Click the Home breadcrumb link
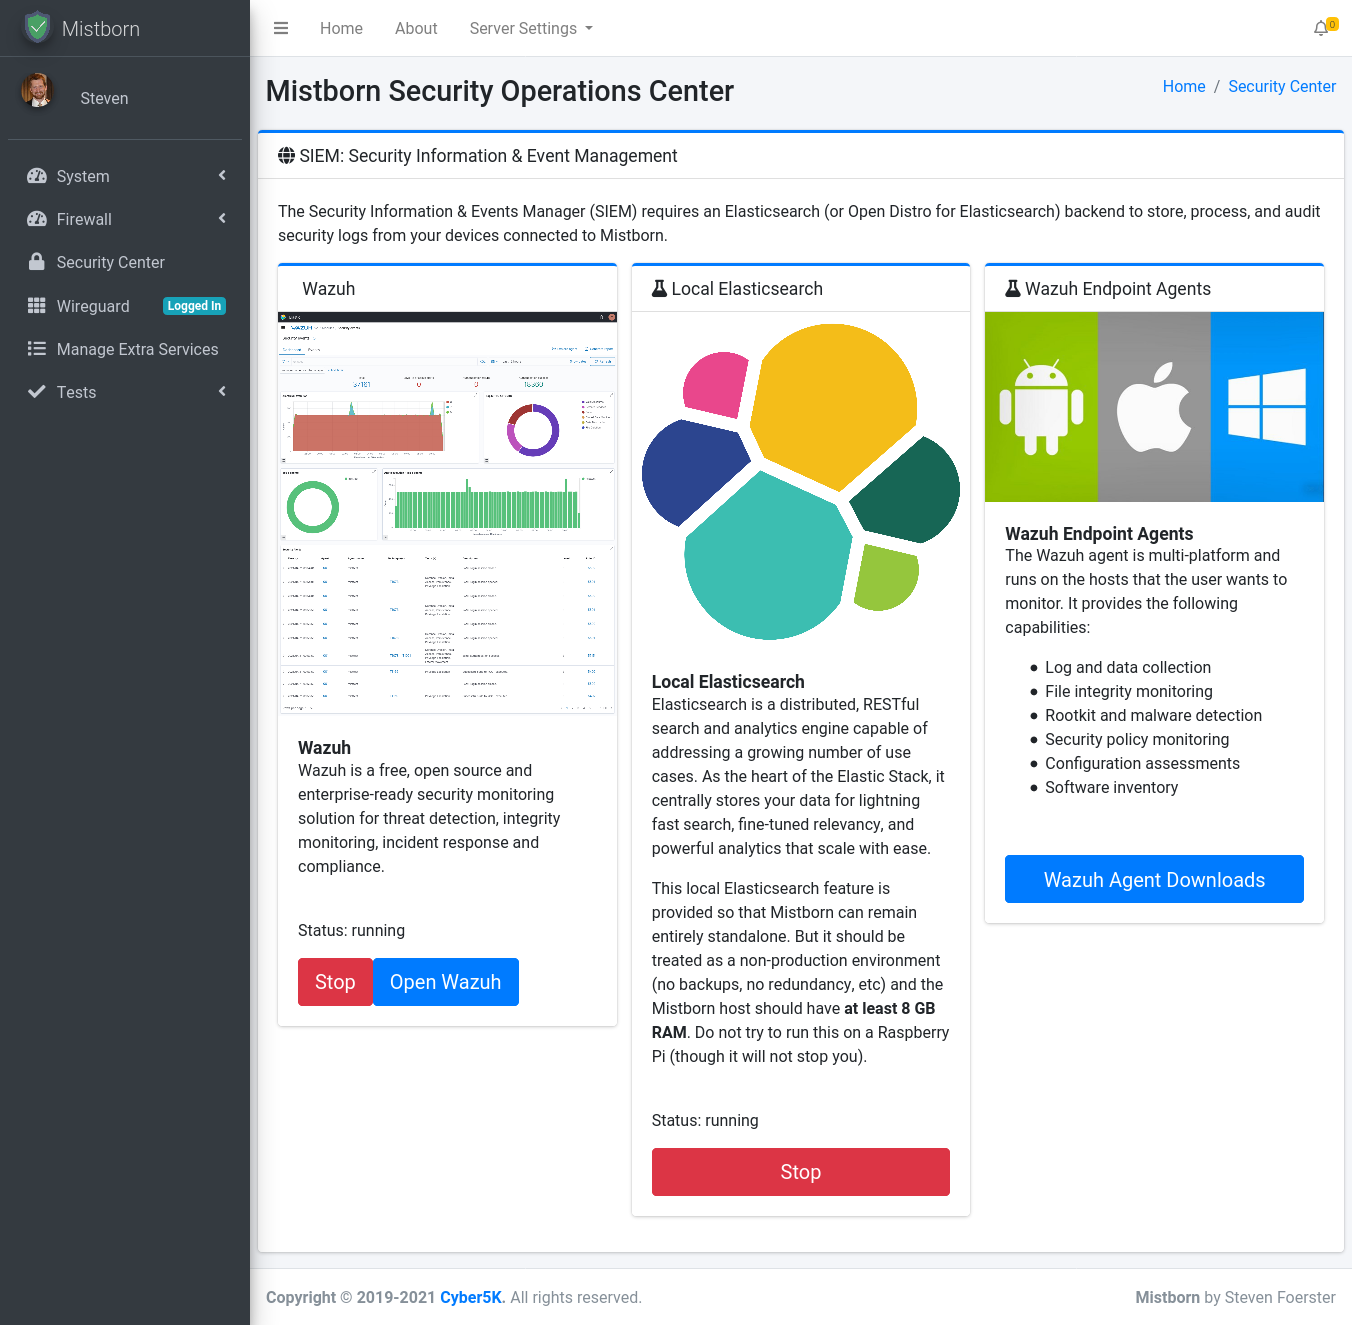Viewport: 1352px width, 1325px height. tap(1184, 86)
